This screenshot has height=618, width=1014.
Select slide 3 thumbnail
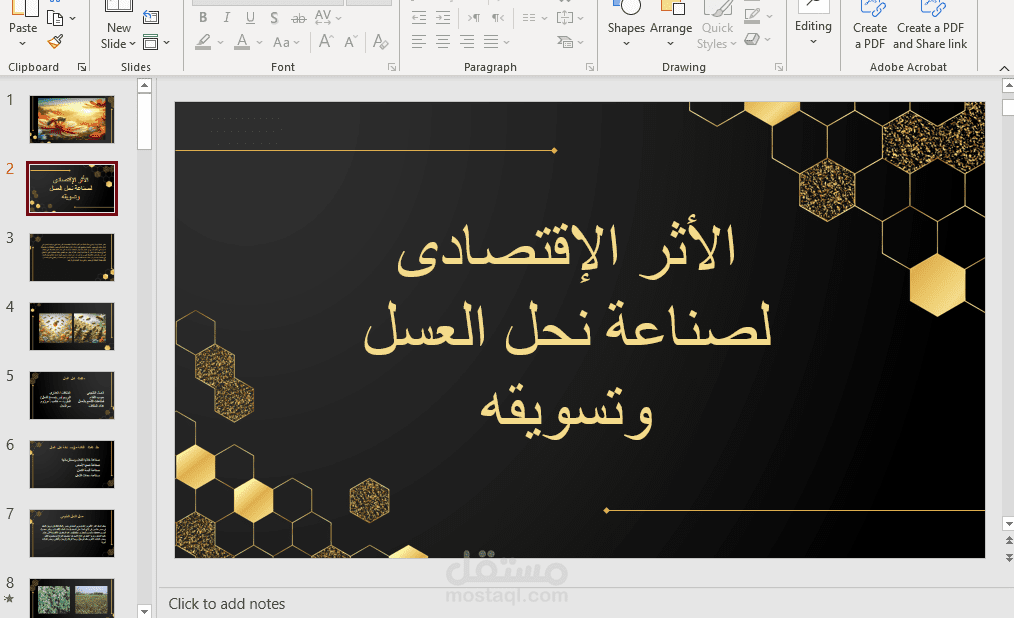click(x=72, y=257)
